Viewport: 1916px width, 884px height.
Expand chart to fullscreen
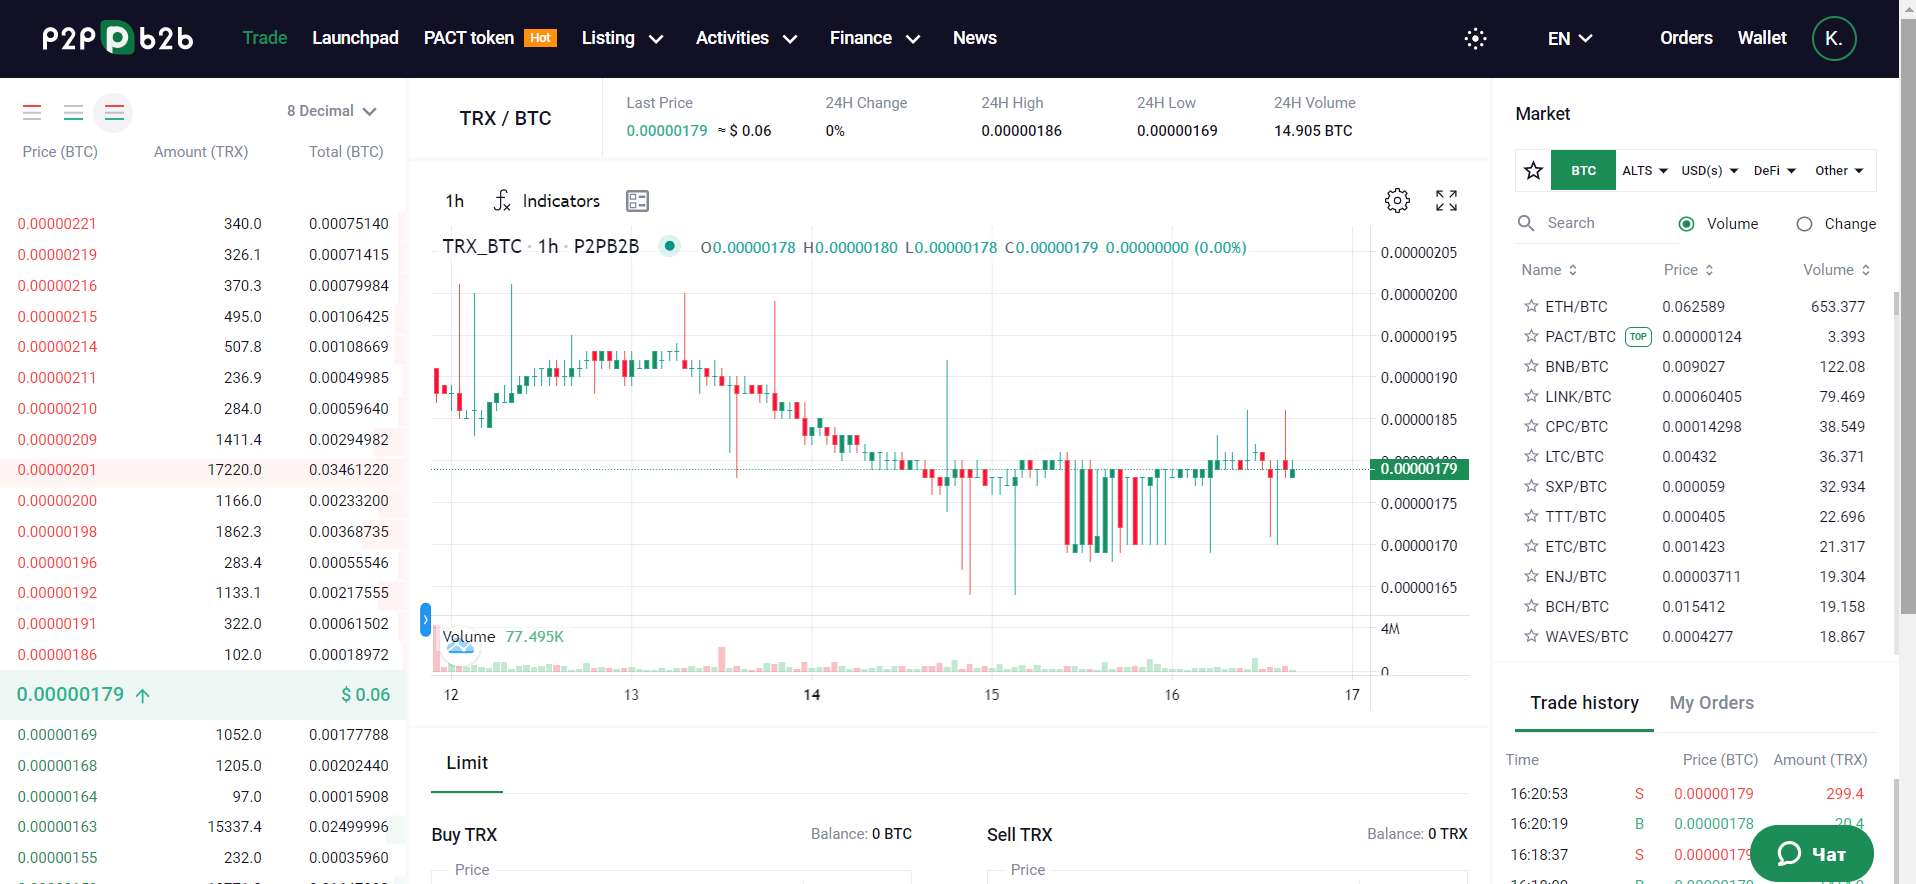(x=1446, y=201)
